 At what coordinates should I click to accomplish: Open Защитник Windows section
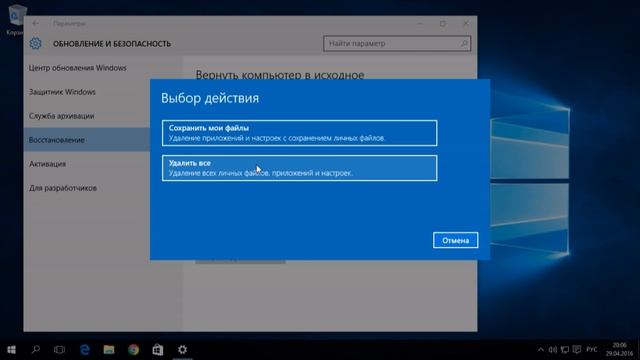coord(62,92)
